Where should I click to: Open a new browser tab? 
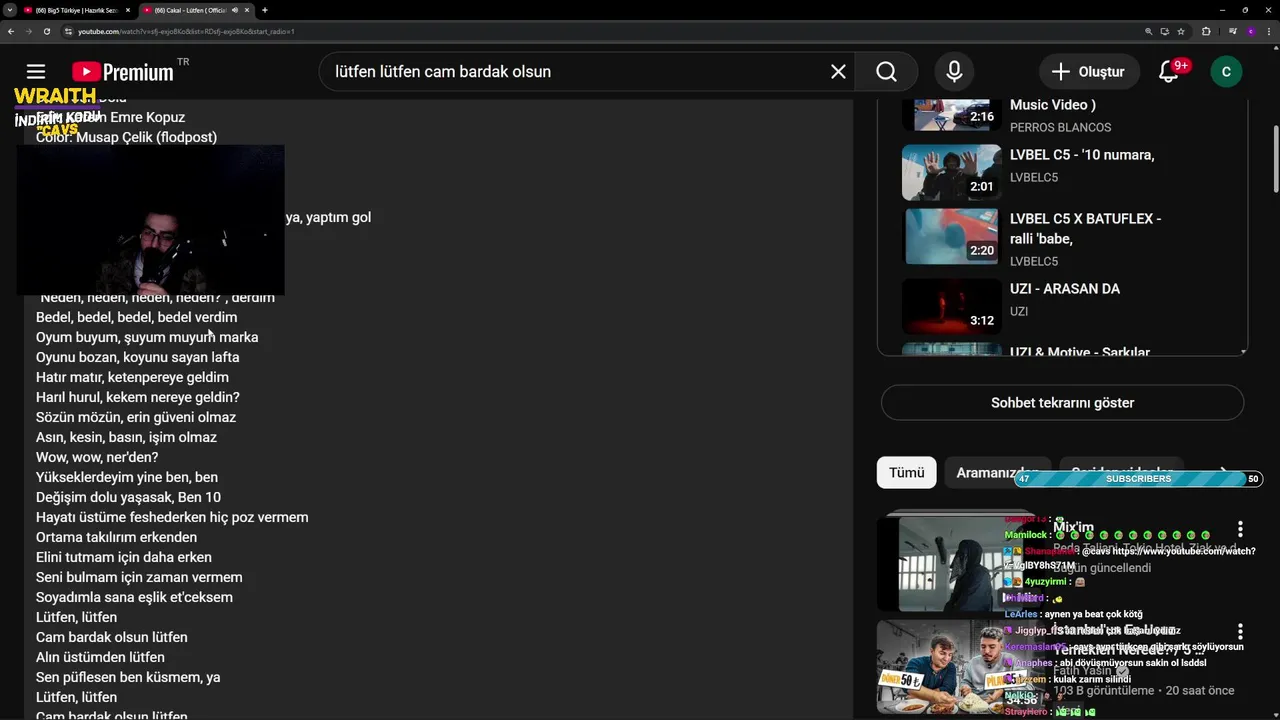[265, 10]
